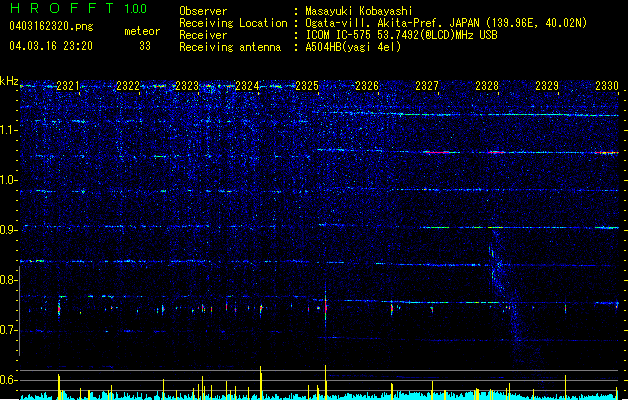Click the 'Receiving antenna' label

(x=230, y=47)
